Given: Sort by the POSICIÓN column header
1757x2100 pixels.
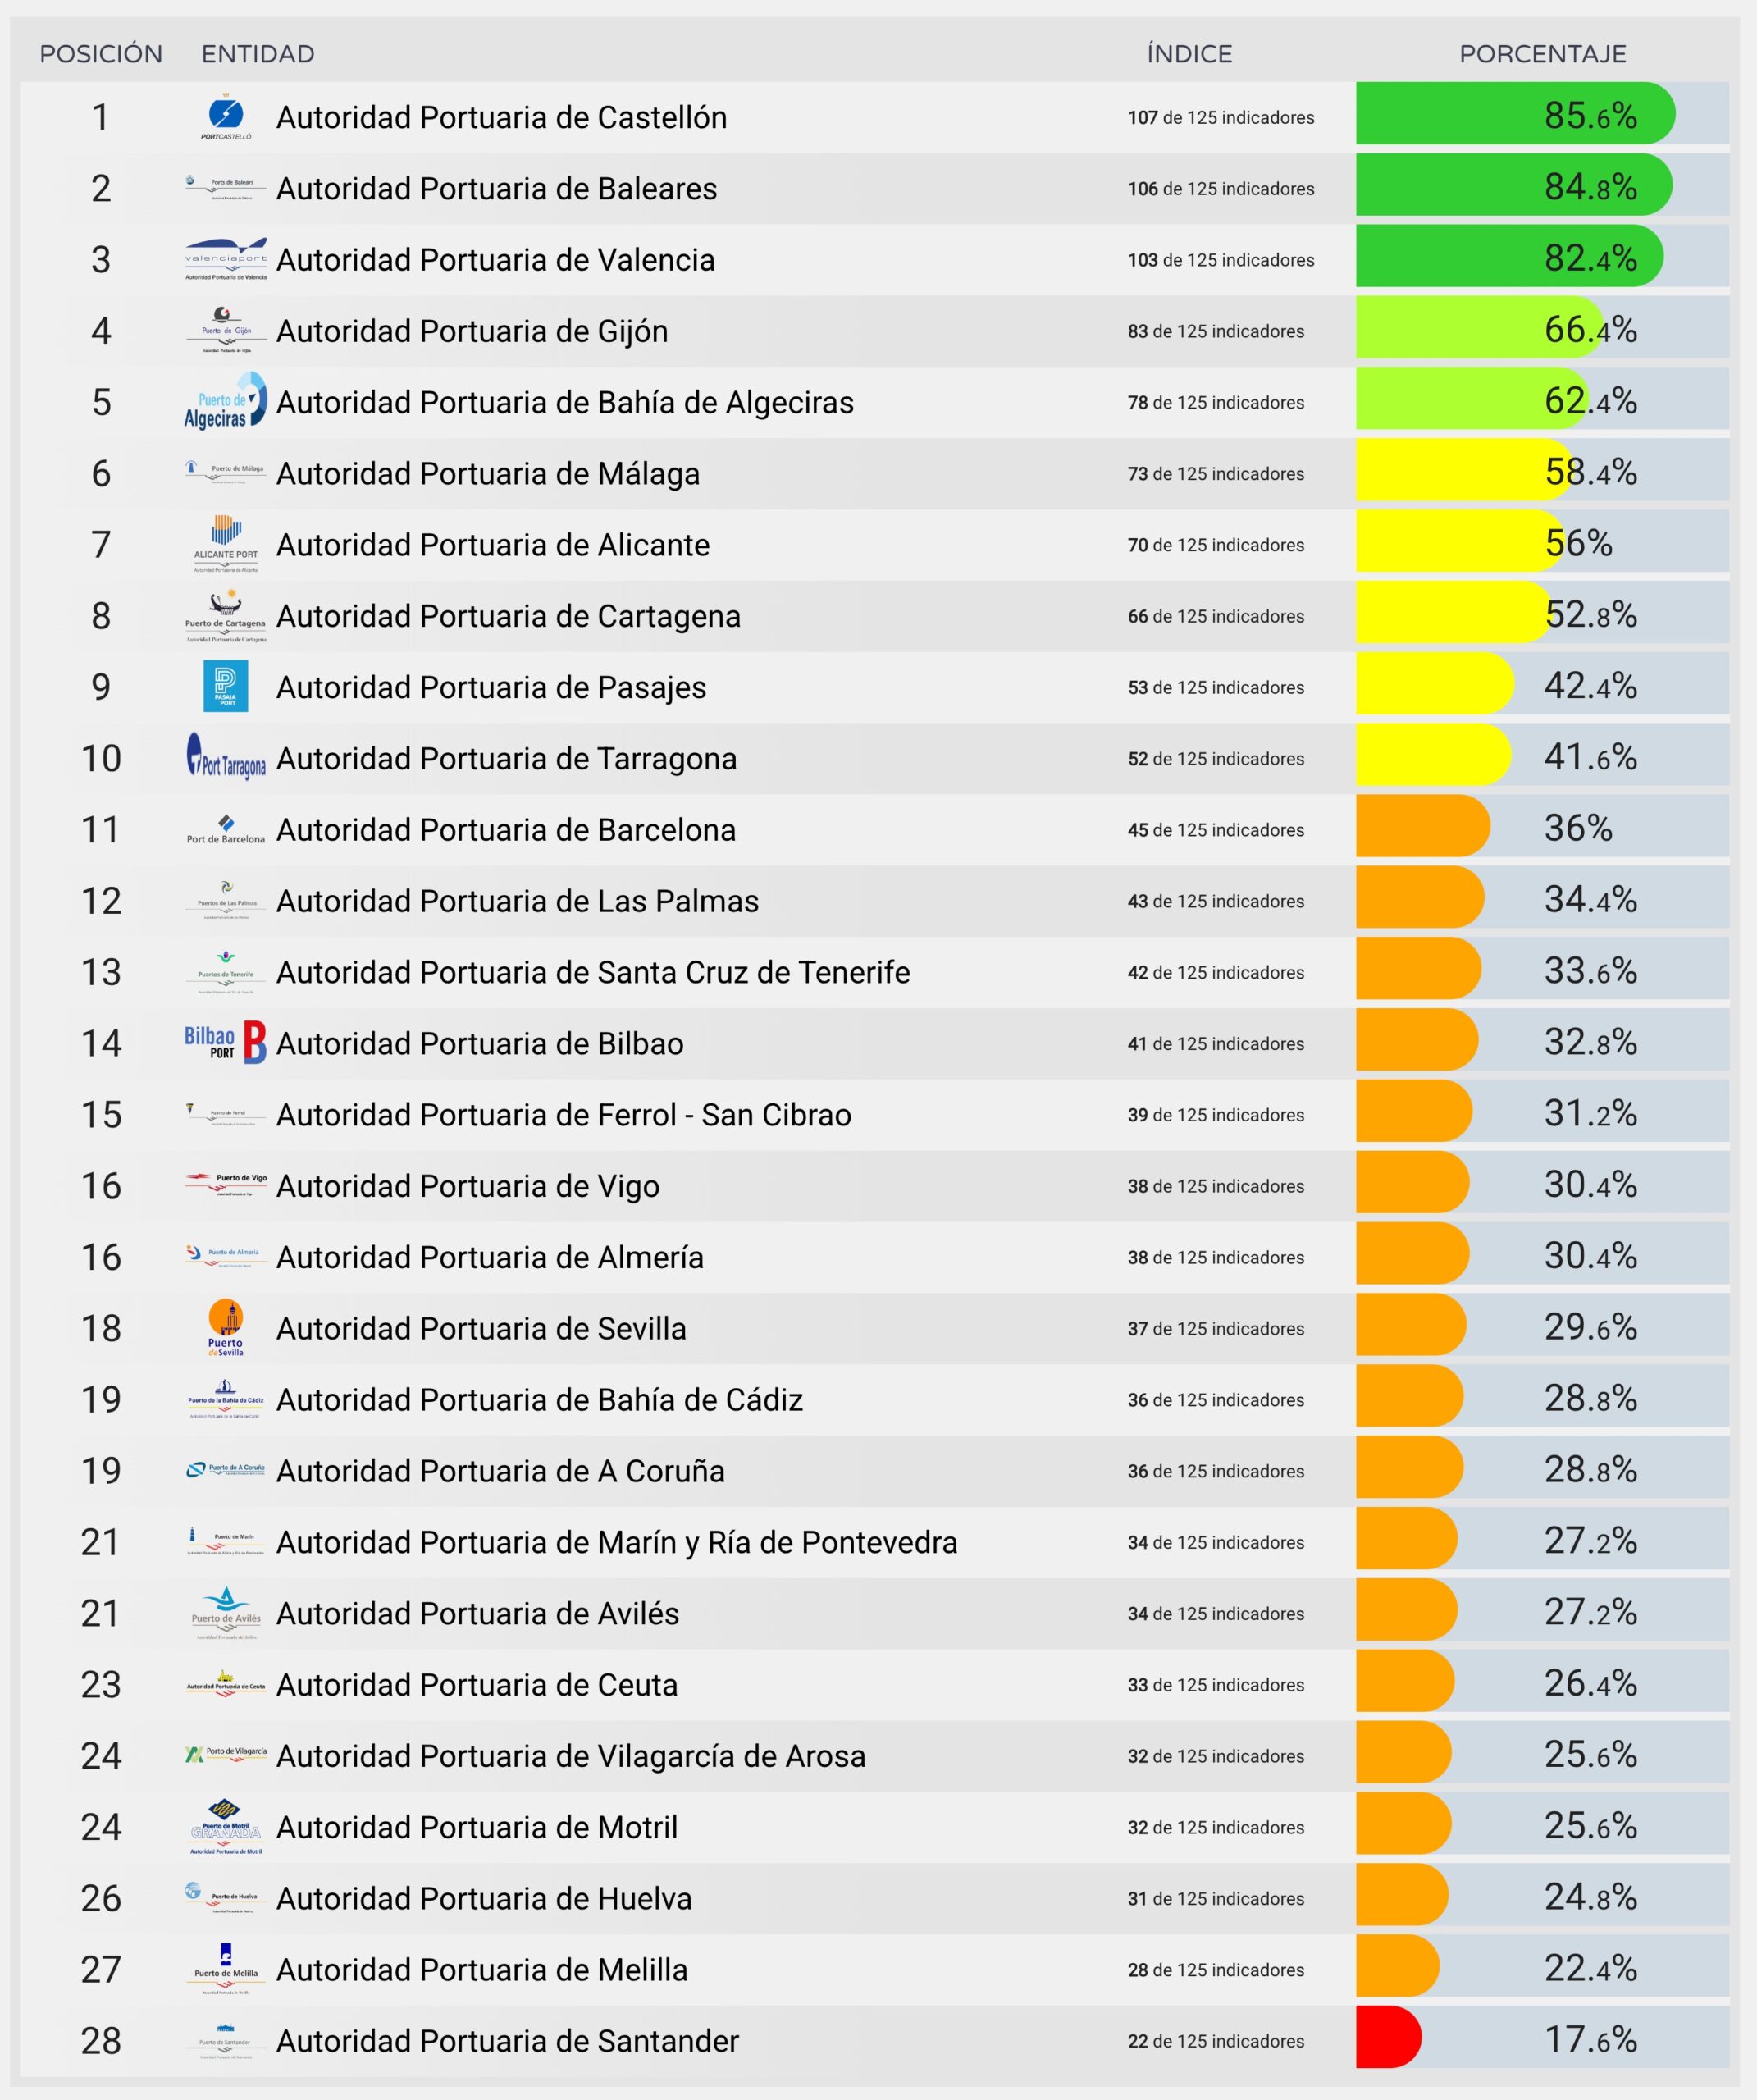Looking at the screenshot, I should coord(101,54).
